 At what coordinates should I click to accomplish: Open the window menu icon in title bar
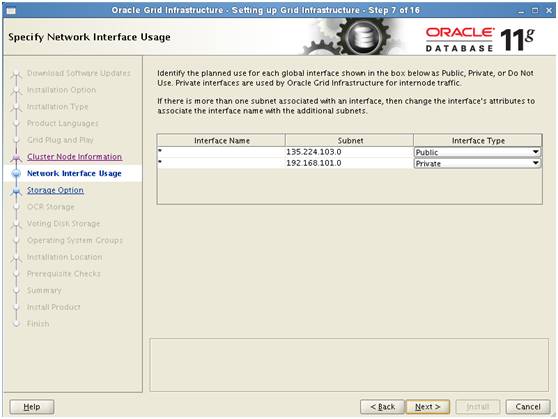tap(11, 11)
